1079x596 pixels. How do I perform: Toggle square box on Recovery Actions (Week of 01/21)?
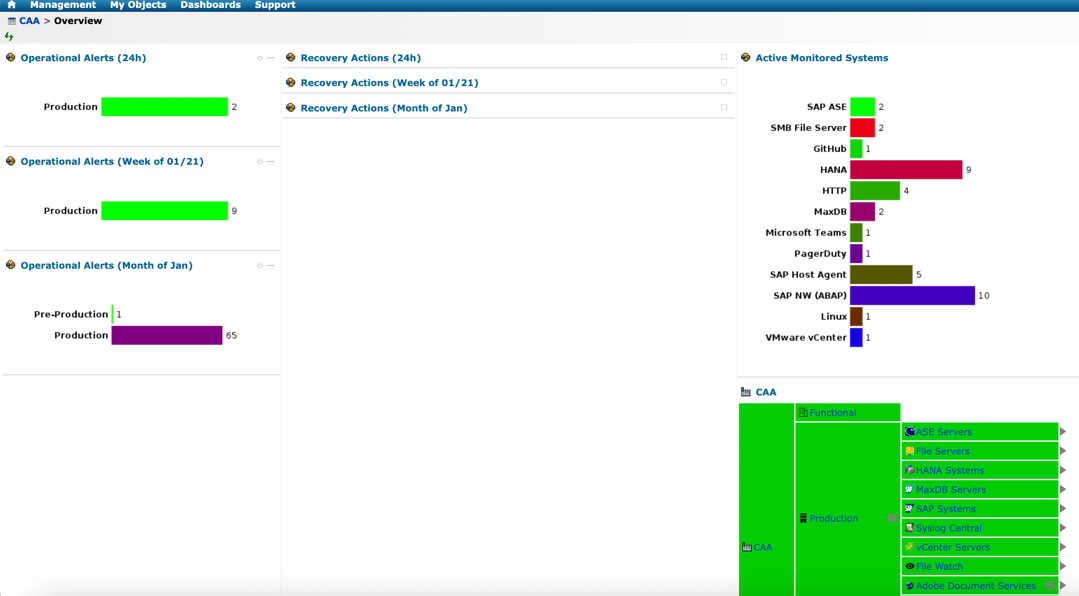point(724,83)
